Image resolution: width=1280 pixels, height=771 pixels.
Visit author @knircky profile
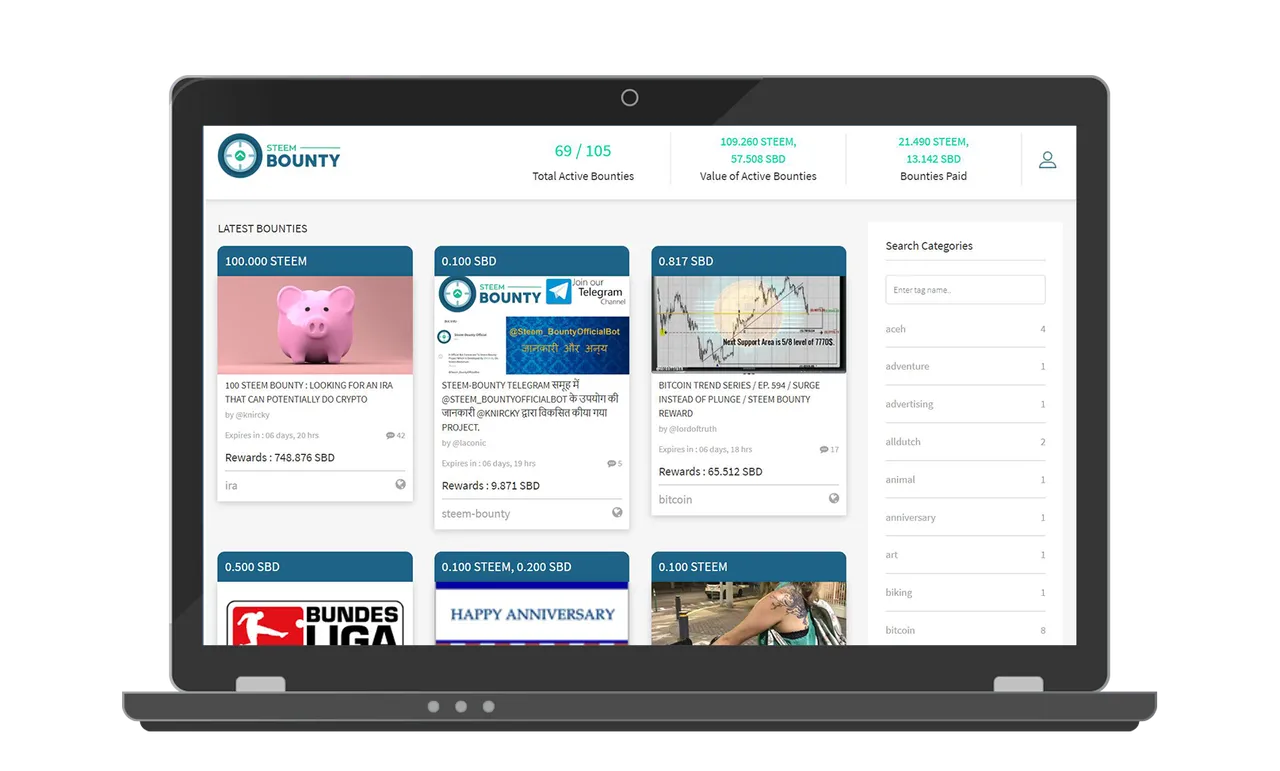[x=252, y=415]
